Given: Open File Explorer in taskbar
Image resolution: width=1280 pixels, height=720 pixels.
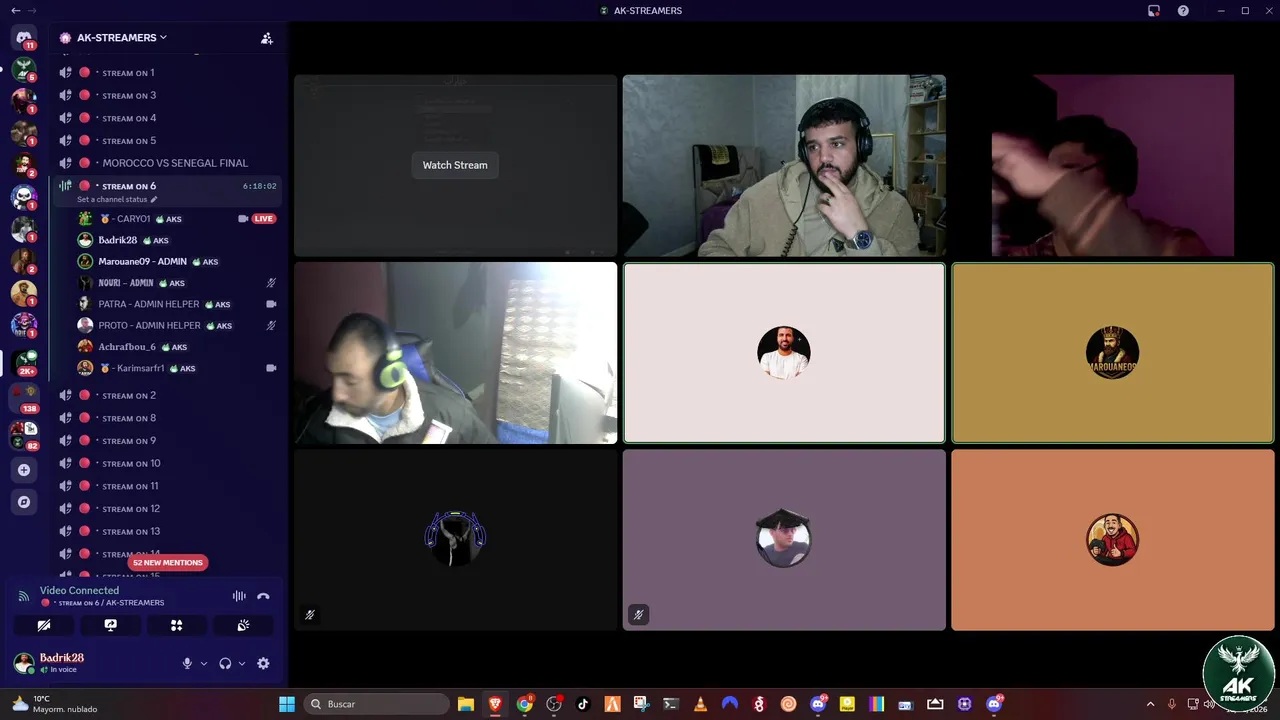Looking at the screenshot, I should pyautogui.click(x=465, y=704).
